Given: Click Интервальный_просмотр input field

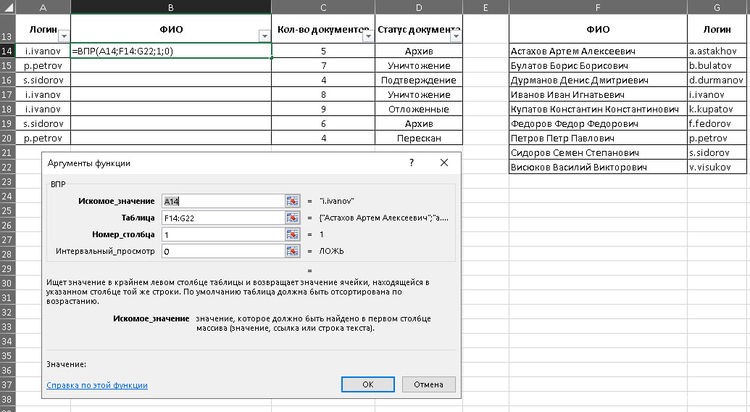Looking at the screenshot, I should (x=223, y=251).
